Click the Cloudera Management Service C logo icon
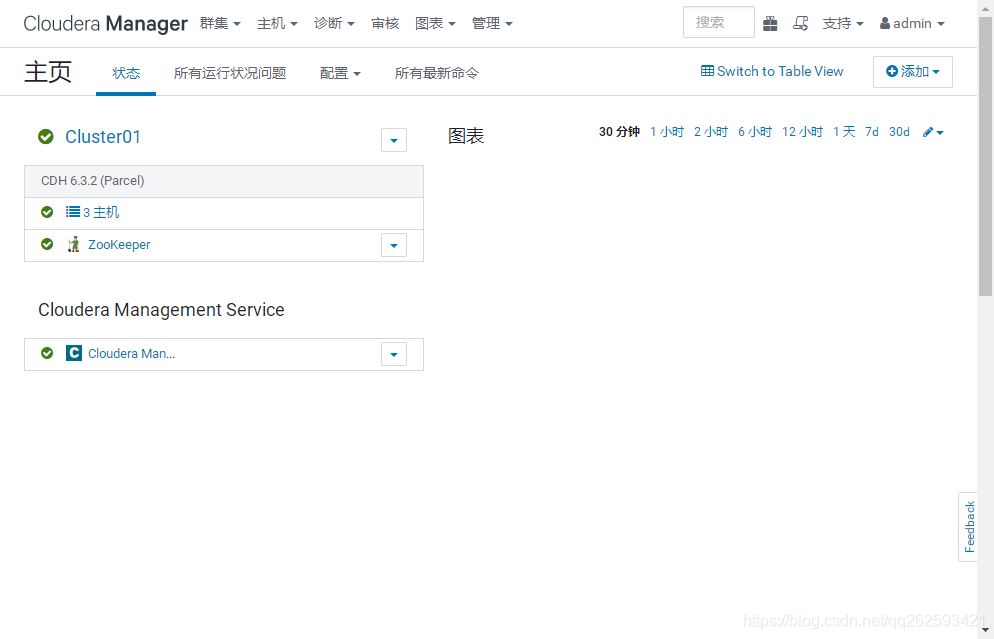This screenshot has height=639, width=994. (x=74, y=353)
